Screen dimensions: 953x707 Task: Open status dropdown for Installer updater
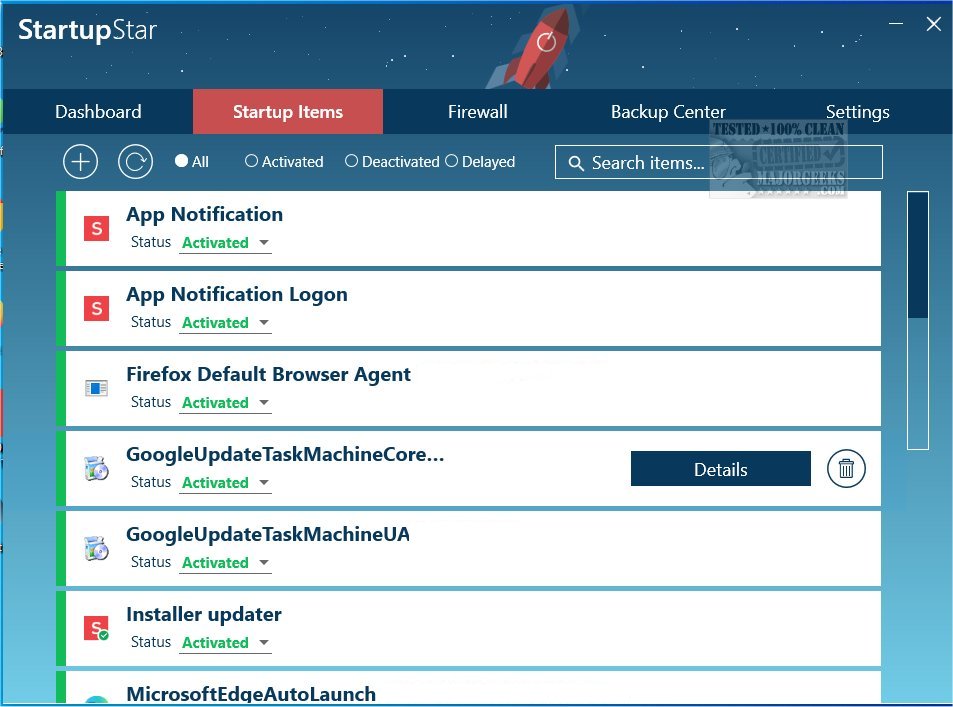225,643
